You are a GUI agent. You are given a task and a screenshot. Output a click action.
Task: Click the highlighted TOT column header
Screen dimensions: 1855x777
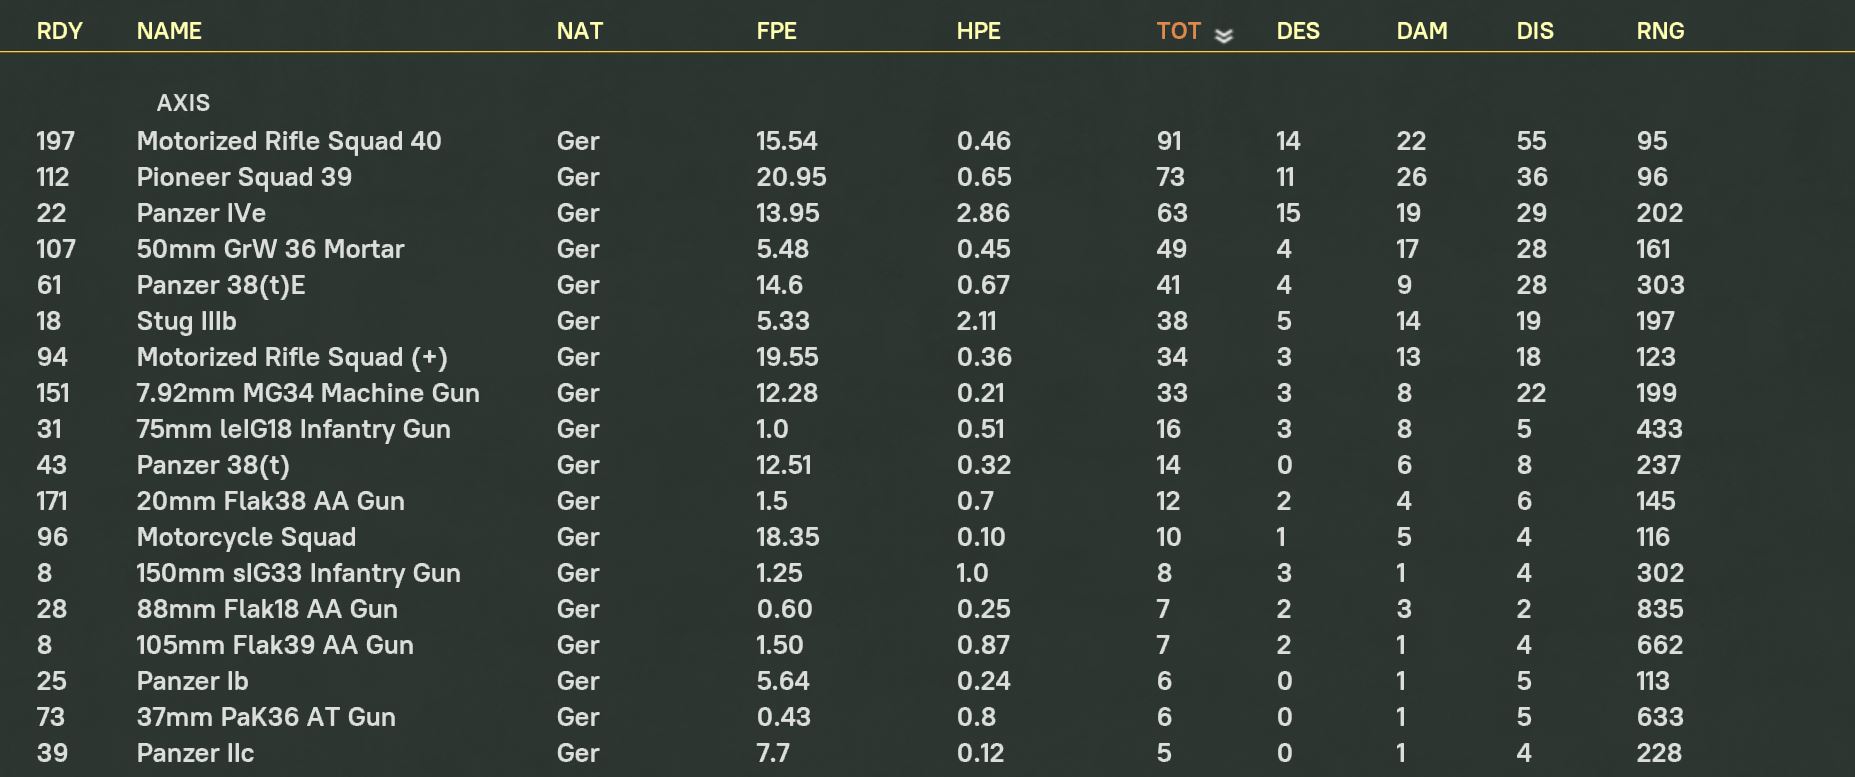pos(1179,31)
